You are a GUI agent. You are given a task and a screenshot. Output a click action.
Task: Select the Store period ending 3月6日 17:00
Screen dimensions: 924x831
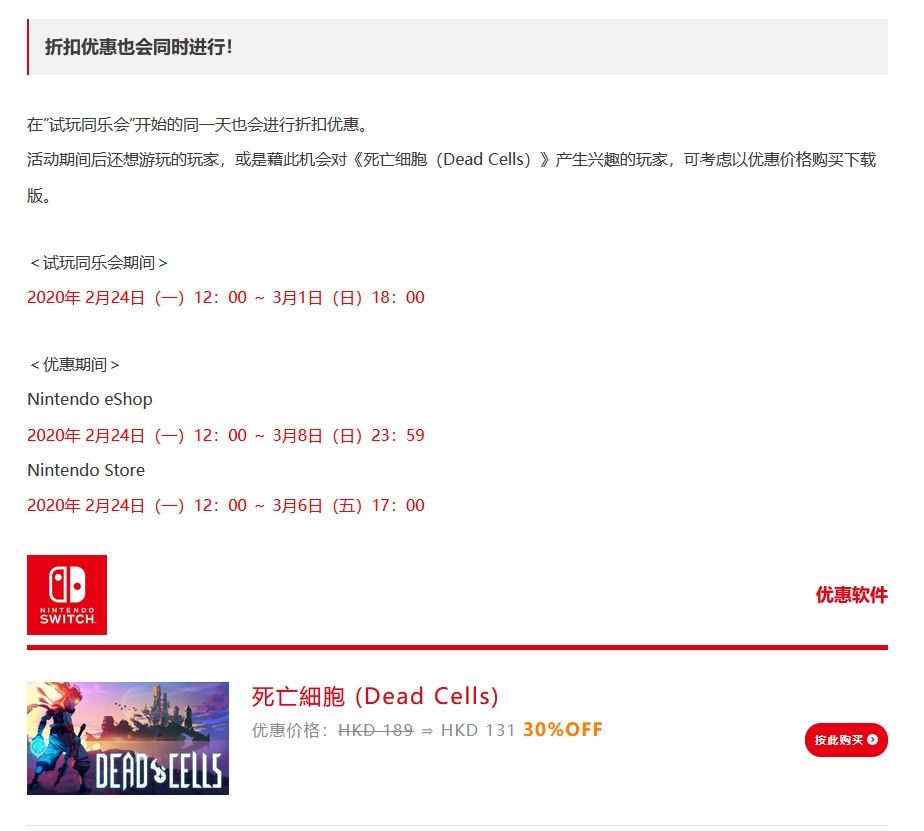pos(226,506)
